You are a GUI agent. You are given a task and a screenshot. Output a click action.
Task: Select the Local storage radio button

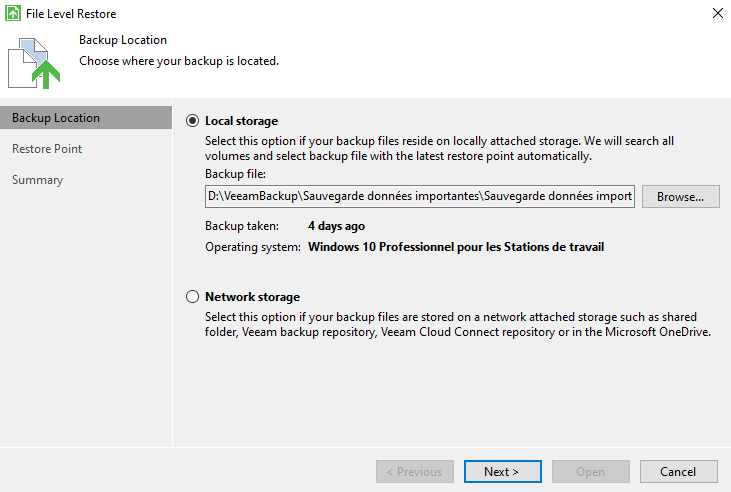pyautogui.click(x=192, y=121)
